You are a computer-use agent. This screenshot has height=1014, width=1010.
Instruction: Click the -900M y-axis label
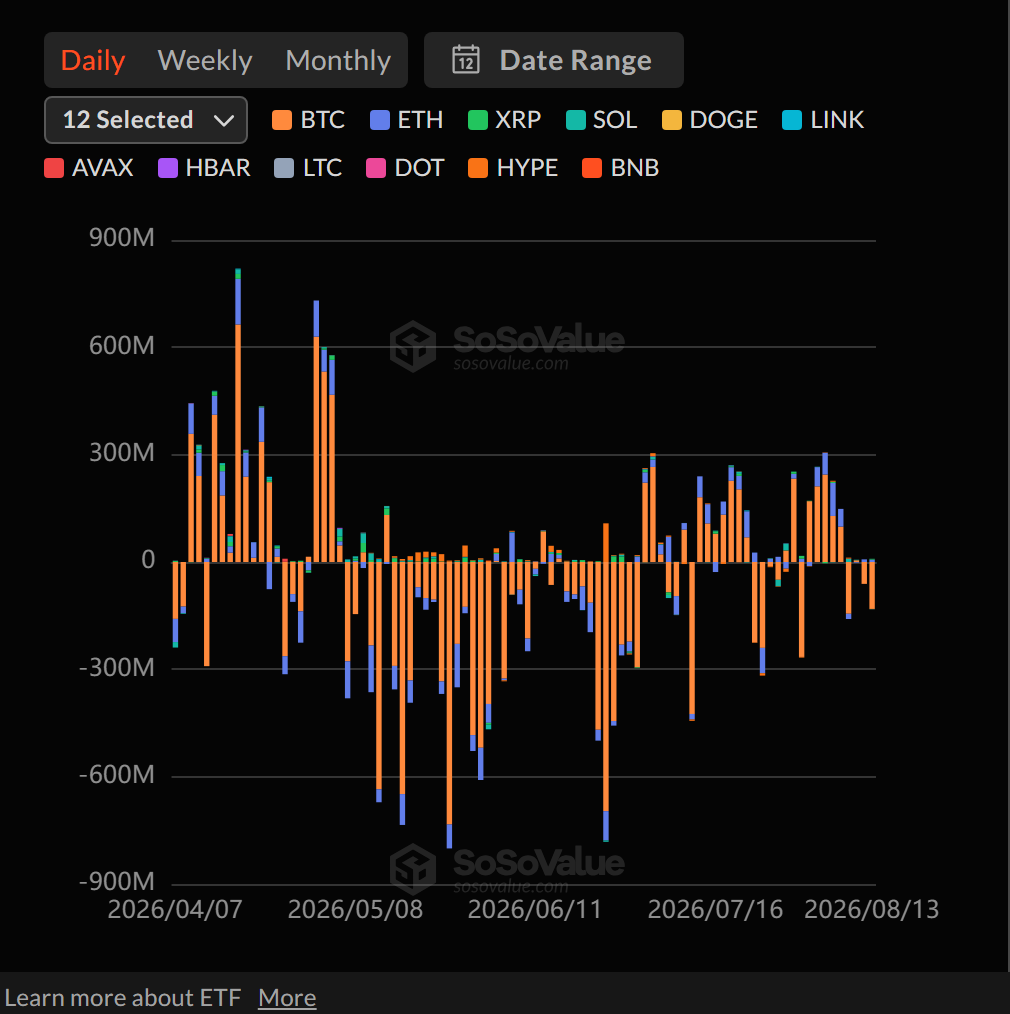116,881
